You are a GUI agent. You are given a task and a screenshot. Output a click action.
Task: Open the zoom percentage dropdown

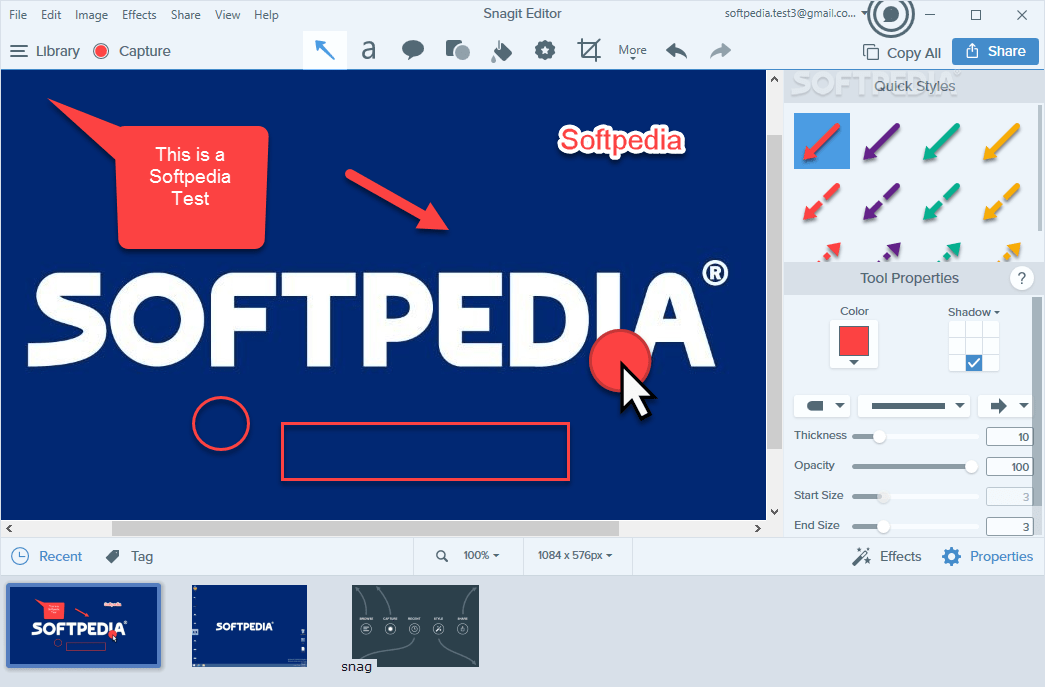pyautogui.click(x=479, y=556)
